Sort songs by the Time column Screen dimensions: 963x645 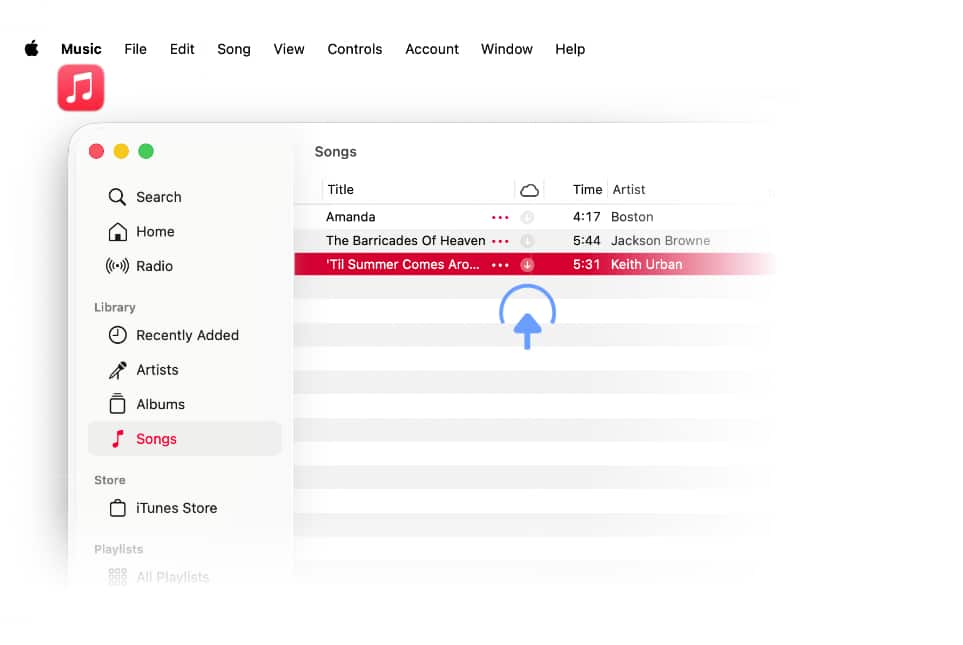[x=587, y=190]
